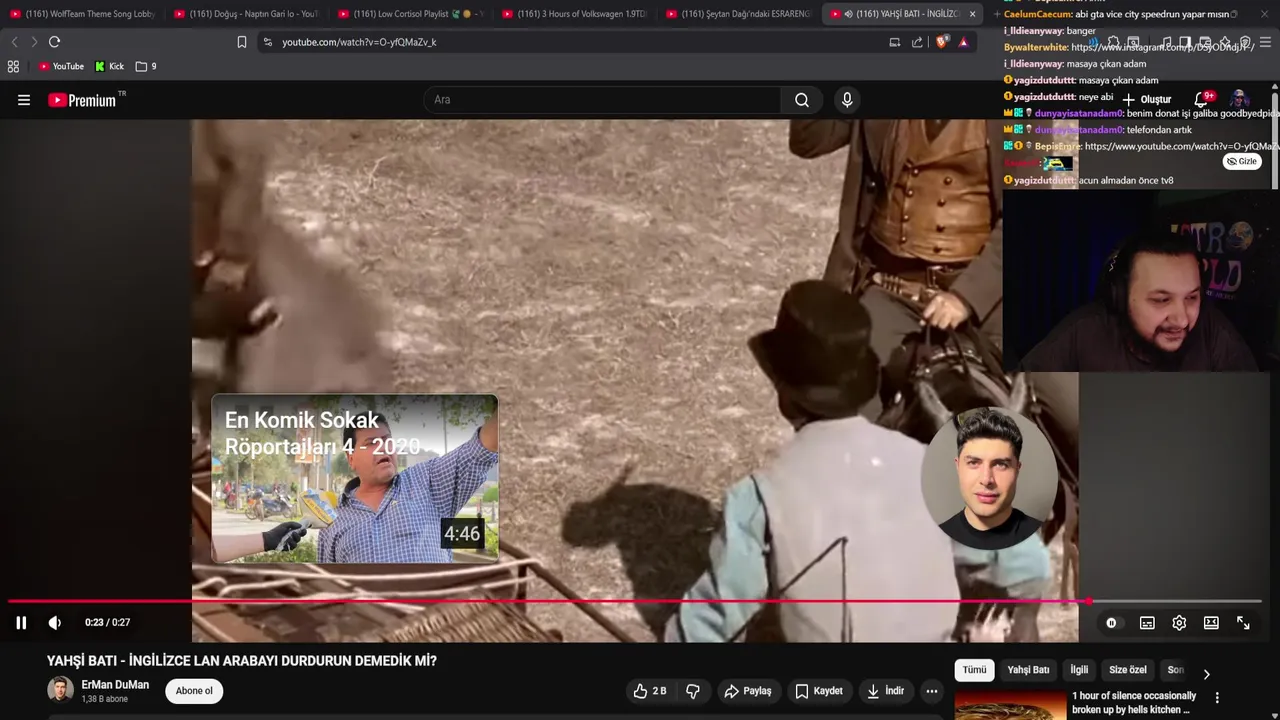The height and width of the screenshot is (720, 1280).
Task: Save the video with Kaydet
Action: click(x=819, y=691)
